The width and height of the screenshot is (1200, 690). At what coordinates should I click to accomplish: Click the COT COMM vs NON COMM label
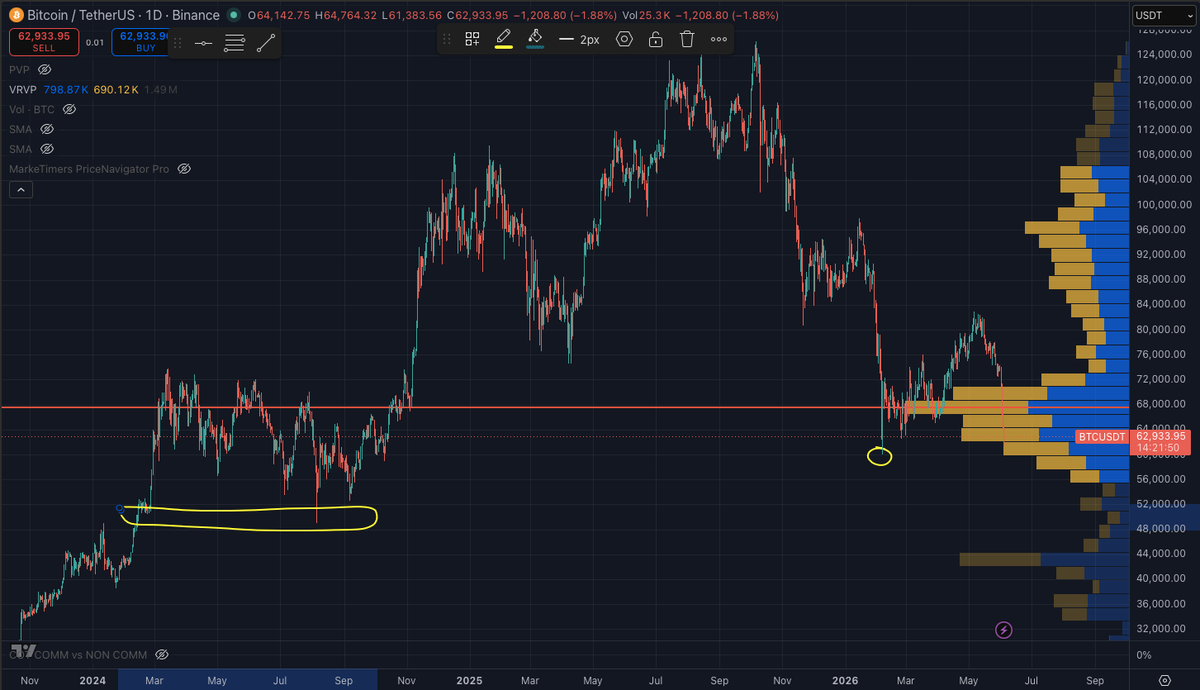point(78,655)
